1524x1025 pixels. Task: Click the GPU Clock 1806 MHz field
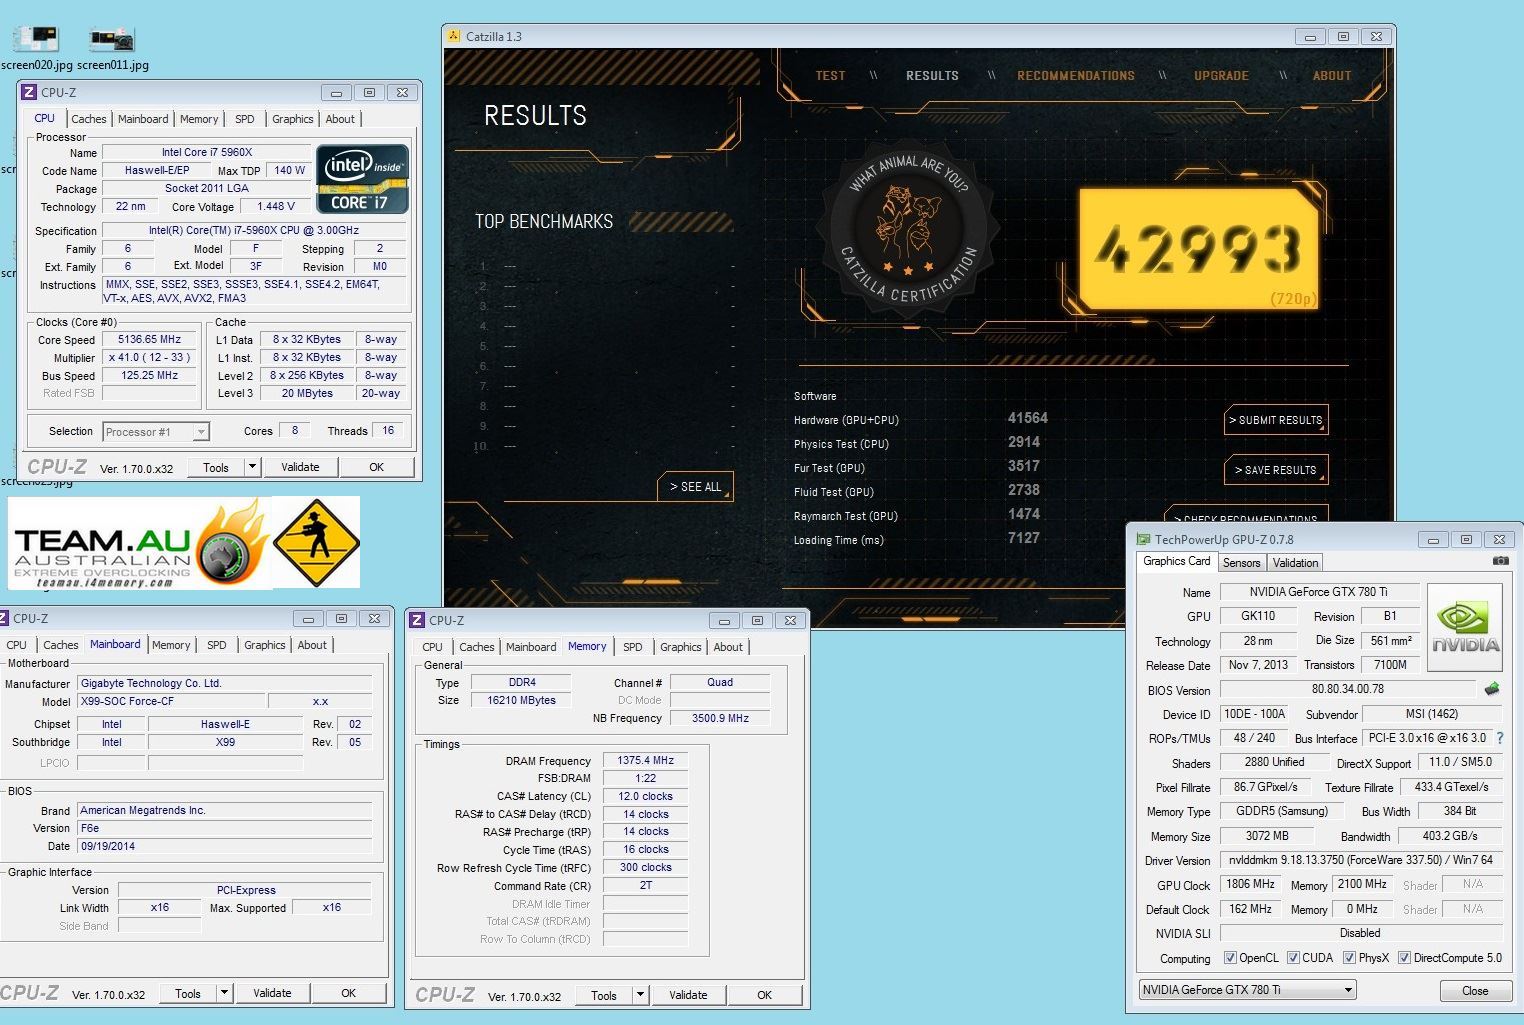[x=1250, y=884]
